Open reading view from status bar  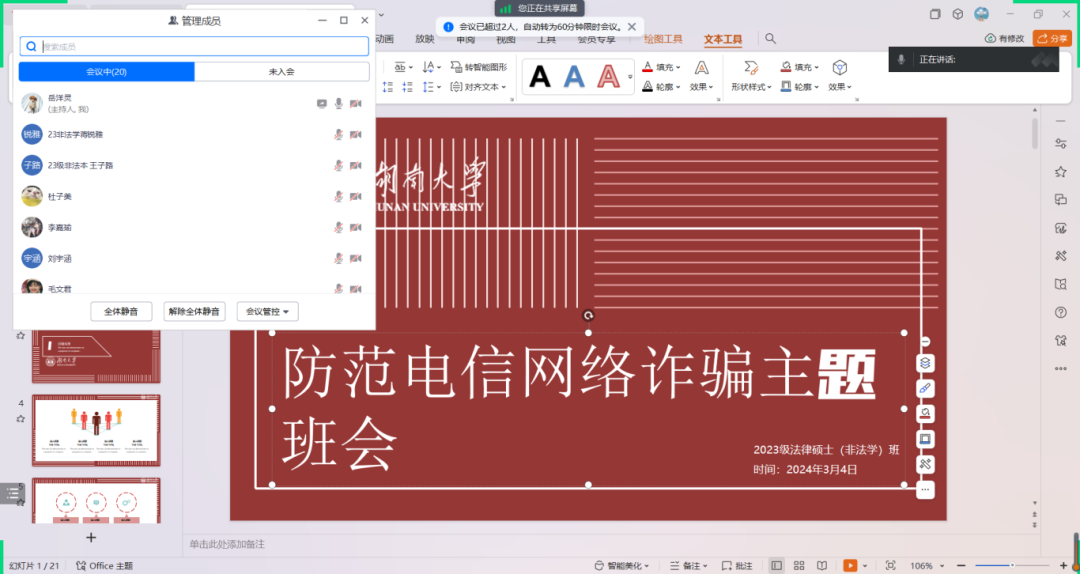pyautogui.click(x=822, y=565)
